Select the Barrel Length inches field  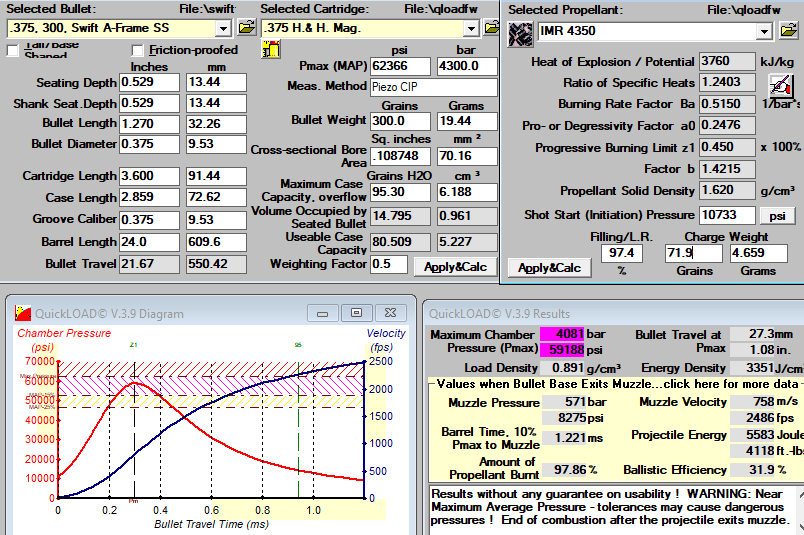[148, 242]
